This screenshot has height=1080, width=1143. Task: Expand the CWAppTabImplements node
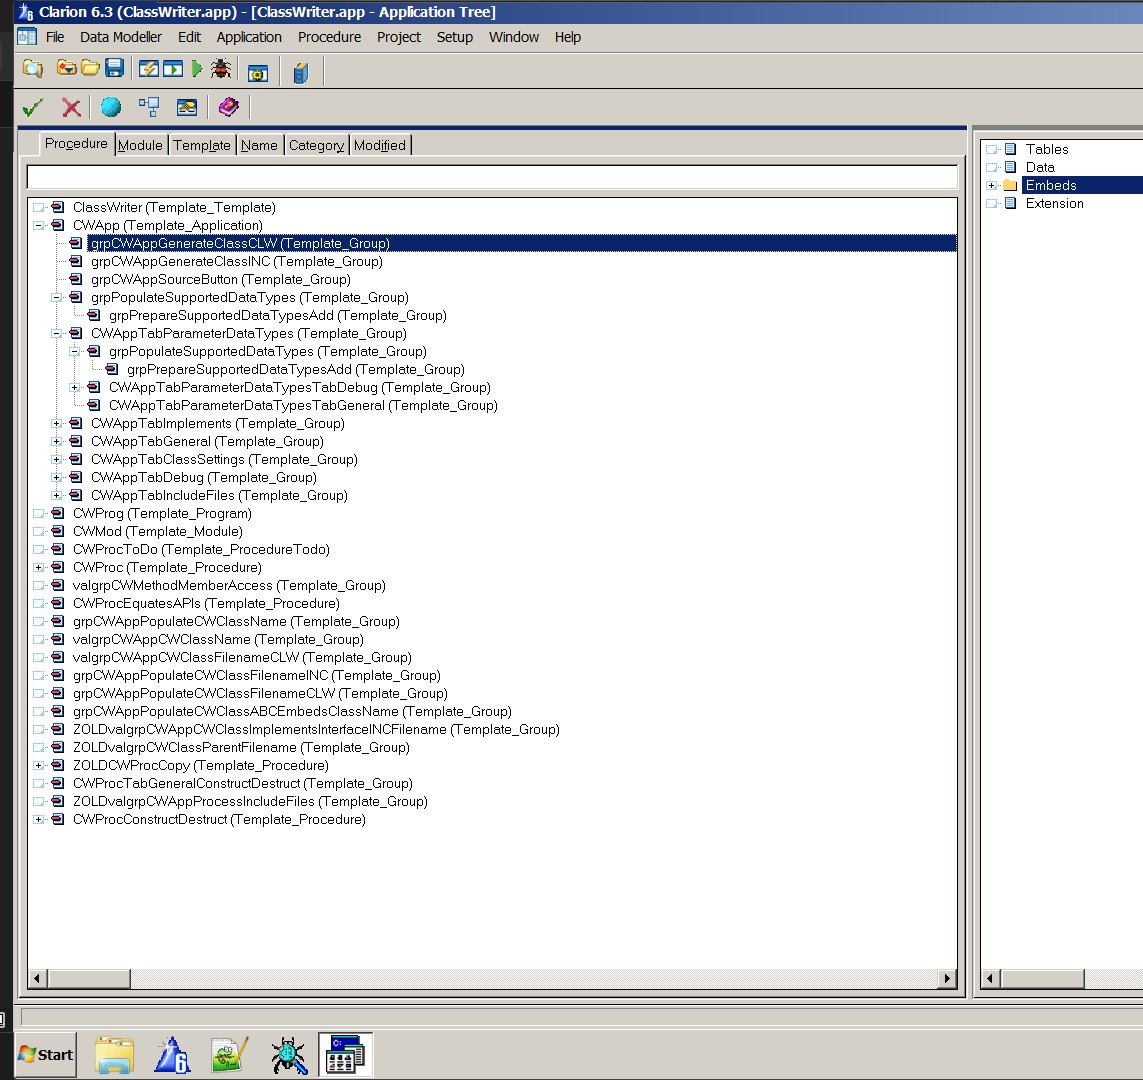(57, 424)
